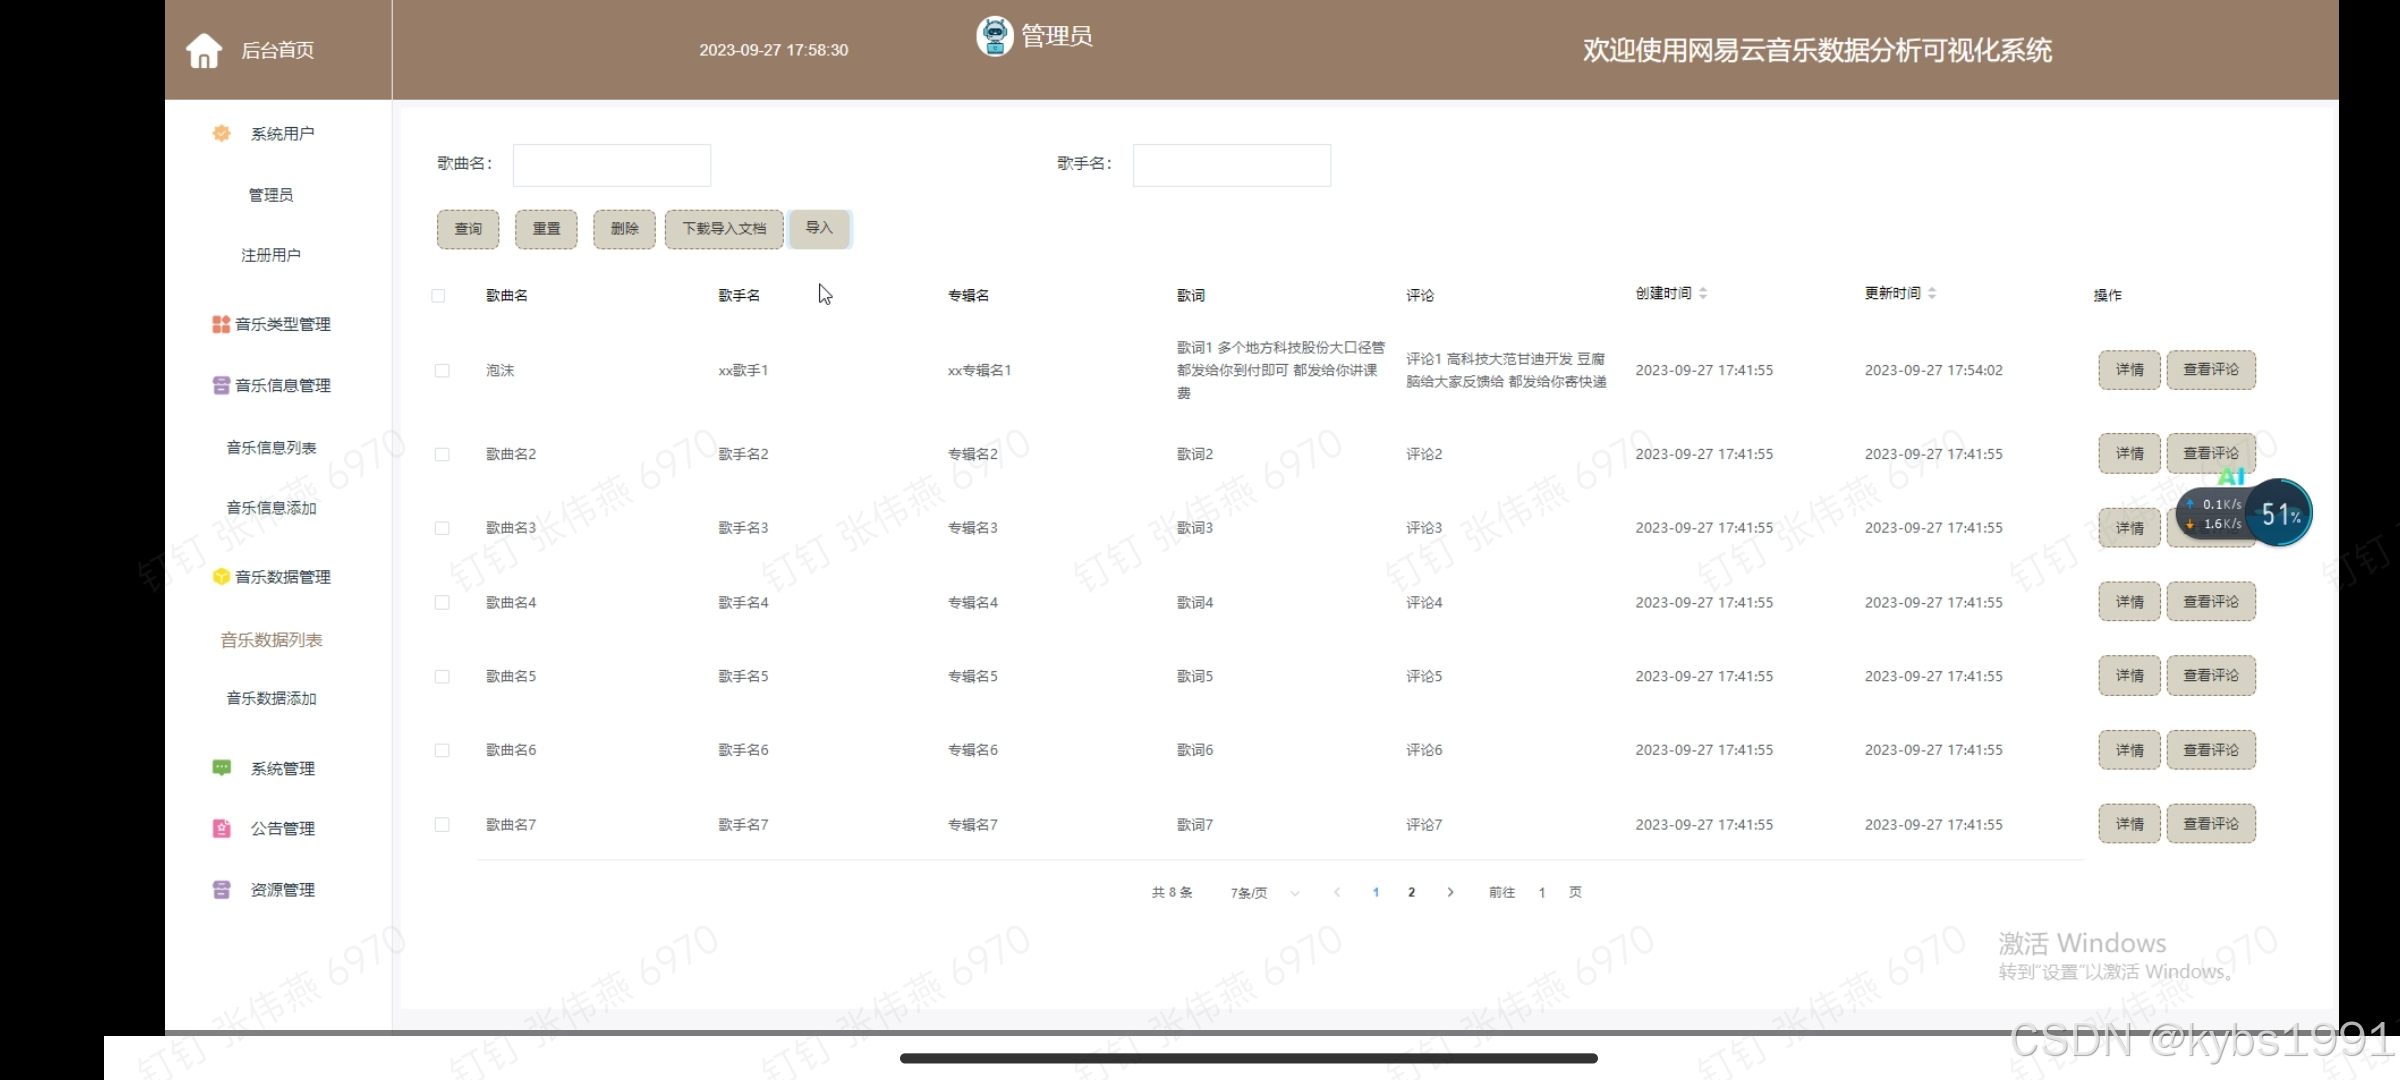Open the 音乐信息列表 menu item
Viewport: 2400px width, 1080px height.
(271, 448)
